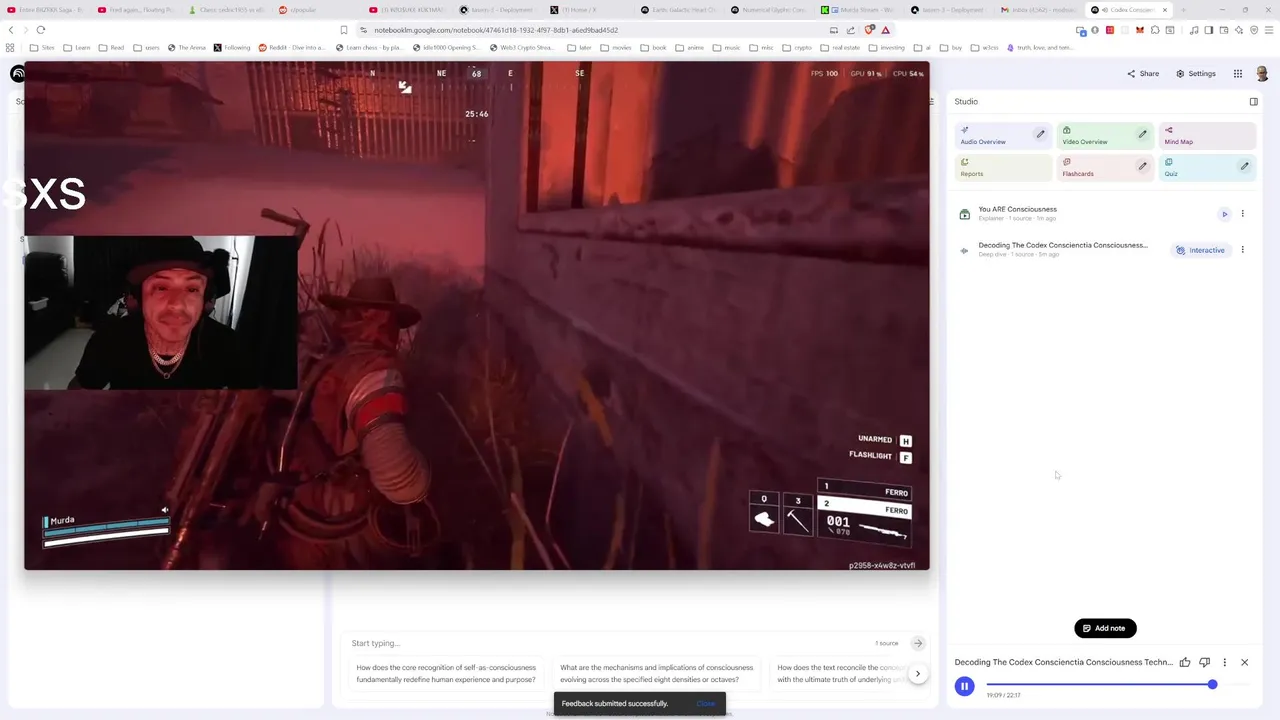
Task: Add a new note
Action: 1105,628
